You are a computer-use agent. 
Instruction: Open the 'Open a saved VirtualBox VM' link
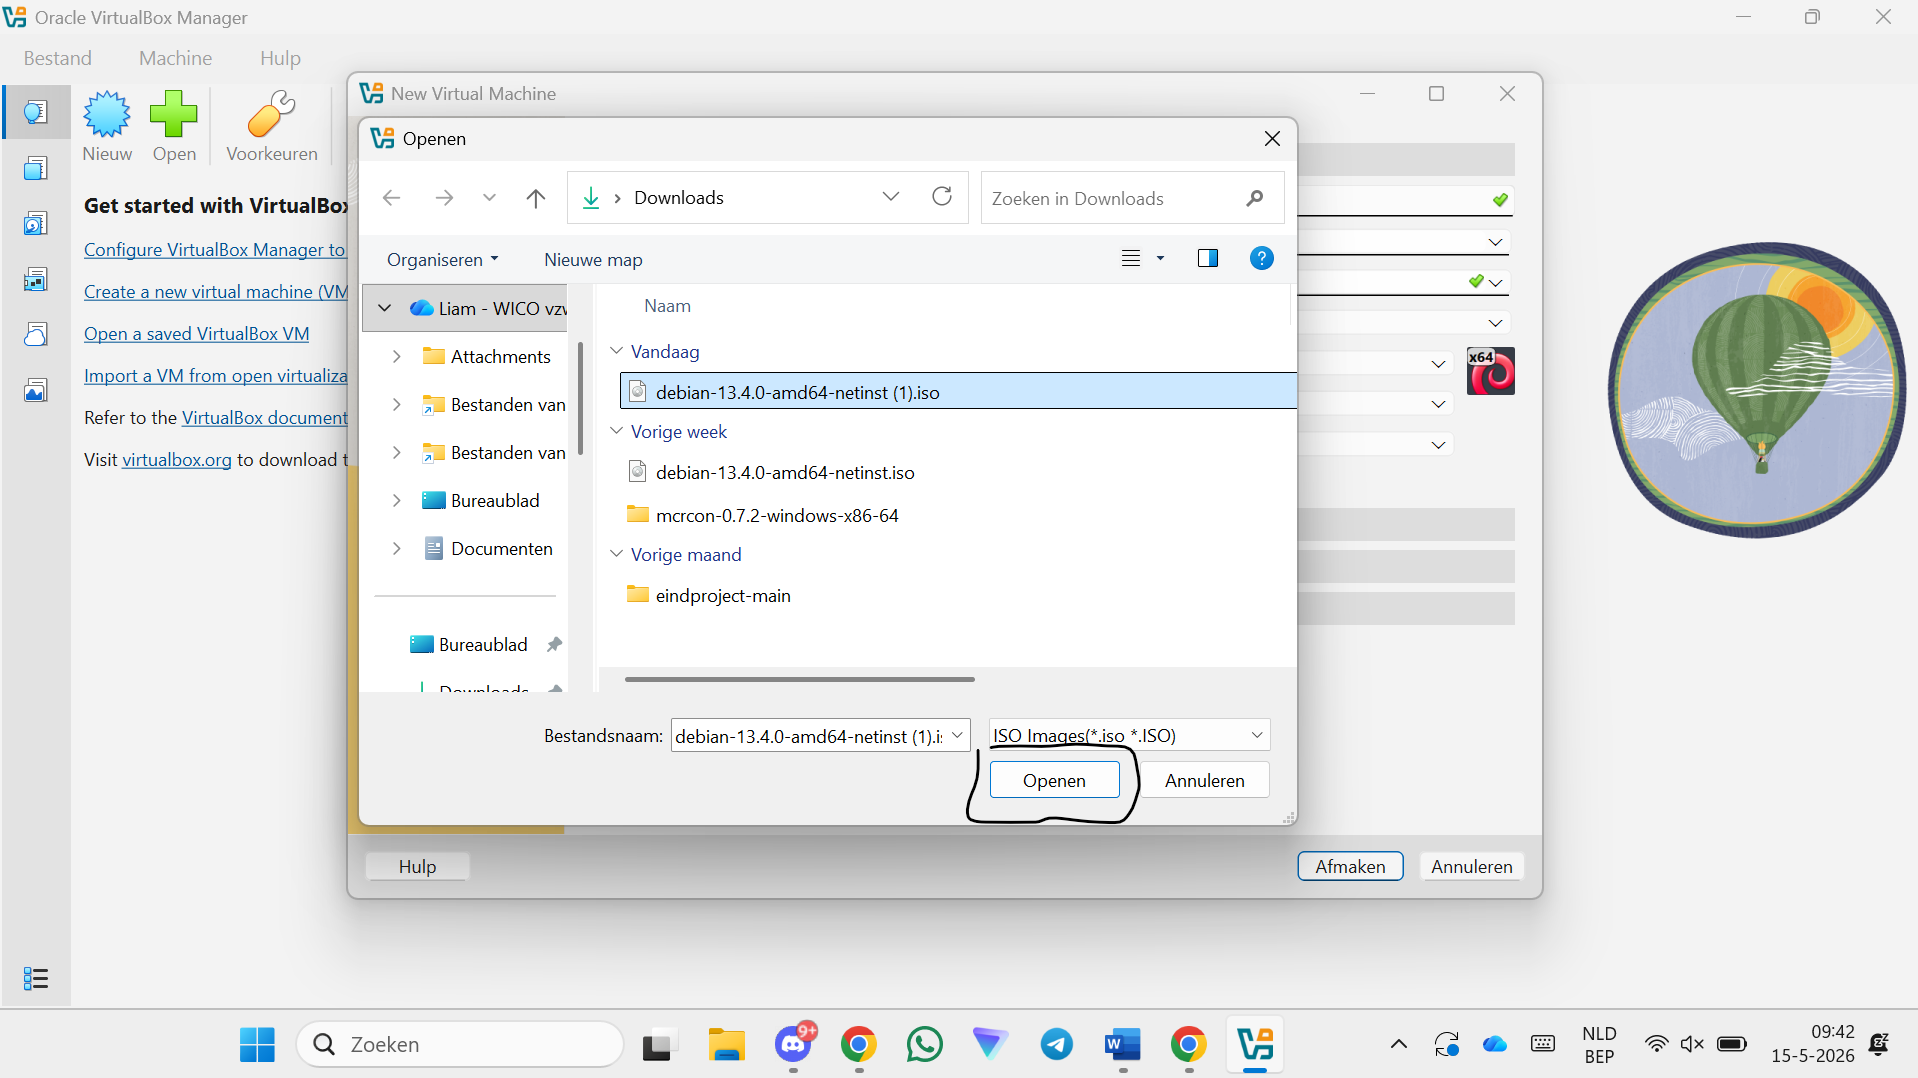(x=197, y=334)
